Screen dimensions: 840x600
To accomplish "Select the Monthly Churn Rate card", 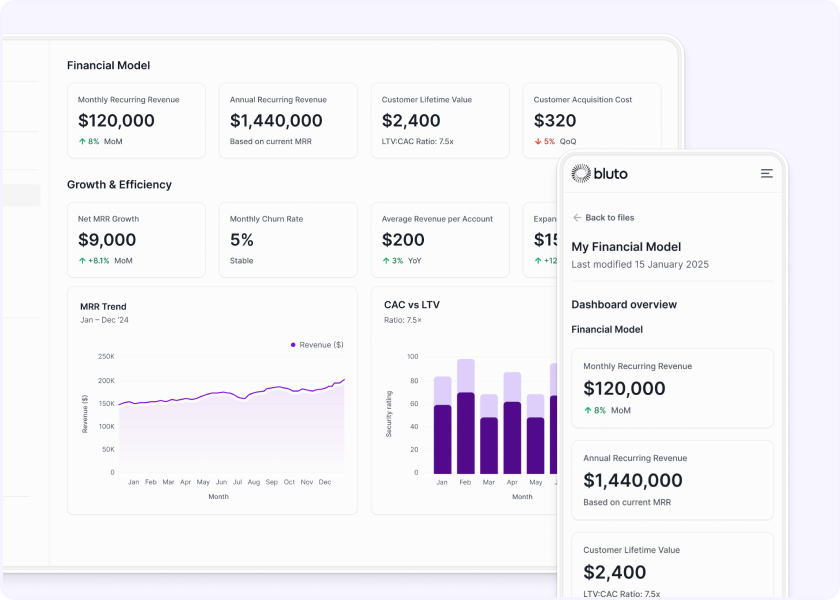I will point(287,240).
